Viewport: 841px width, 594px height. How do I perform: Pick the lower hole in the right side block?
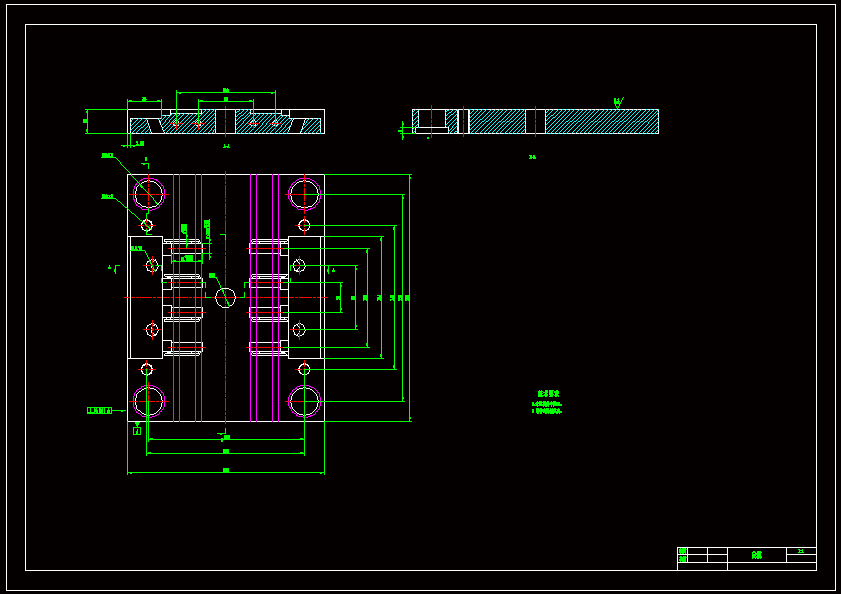pos(299,329)
